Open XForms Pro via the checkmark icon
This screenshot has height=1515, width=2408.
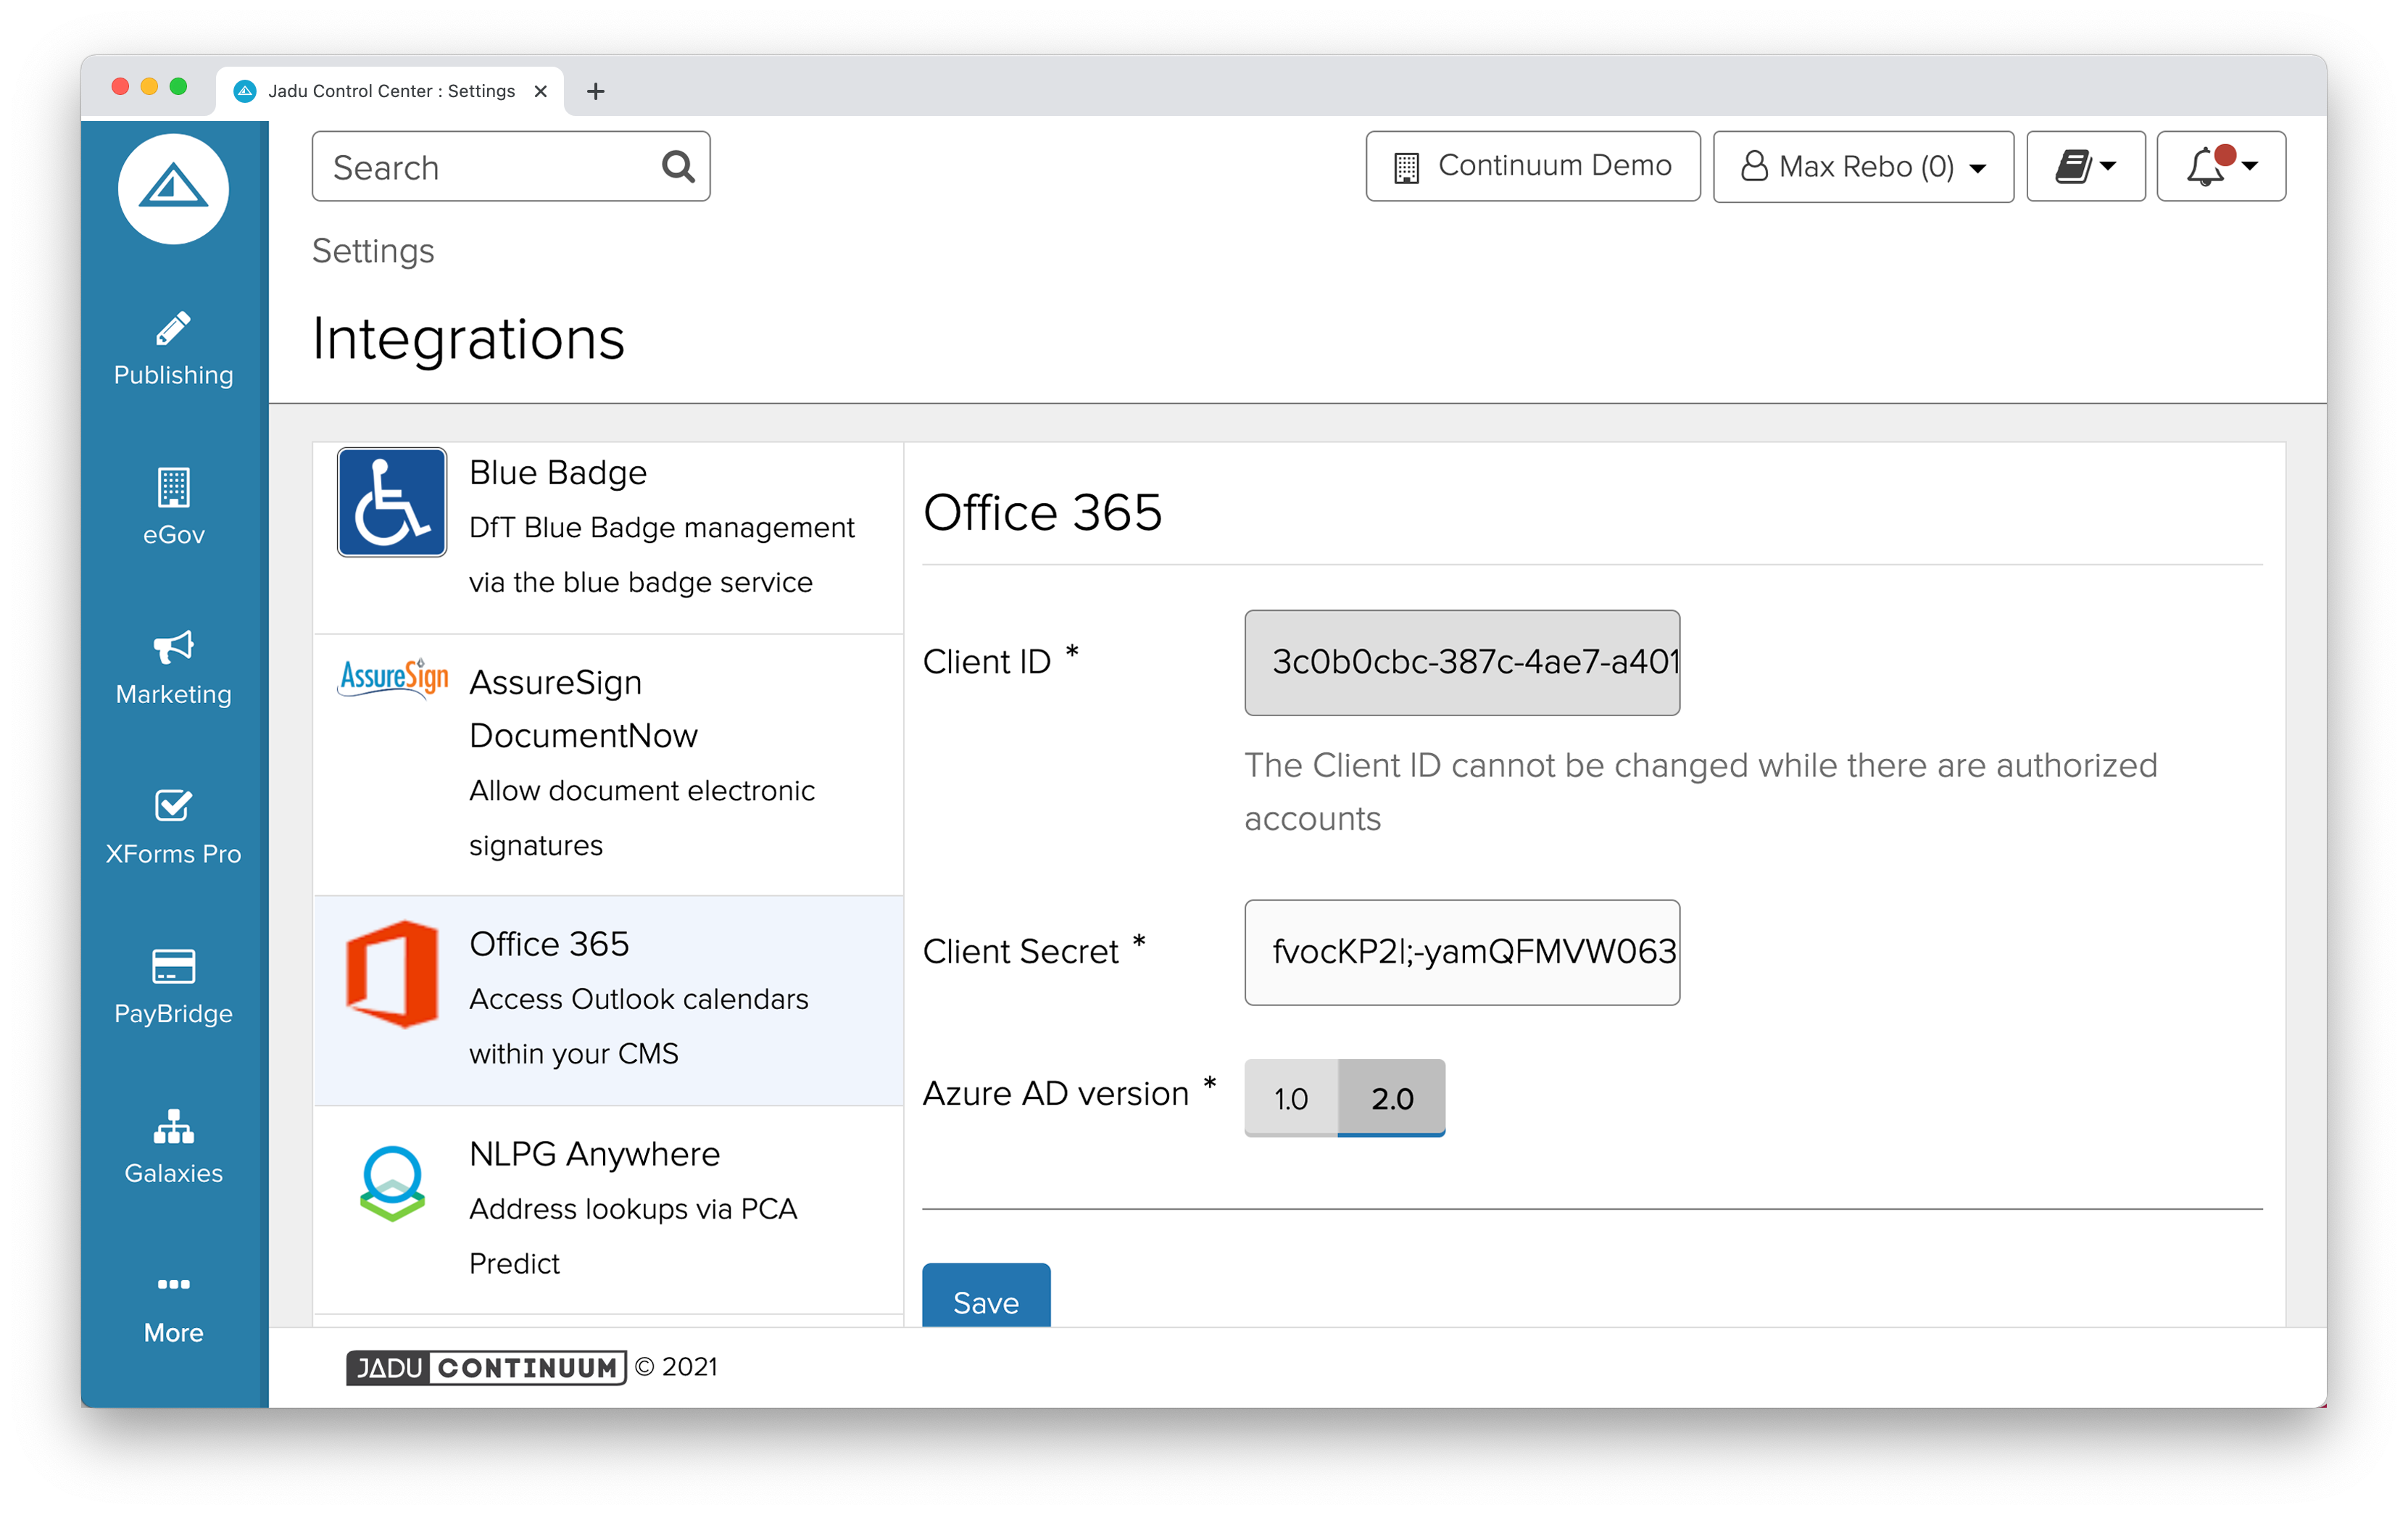[x=173, y=805]
